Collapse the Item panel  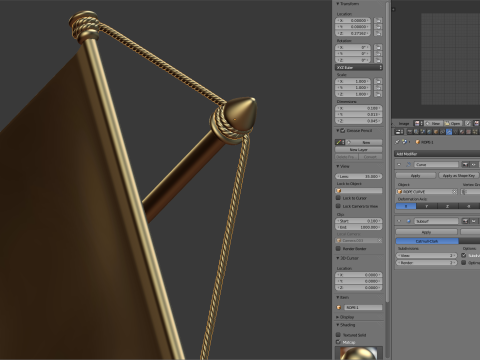tap(337, 297)
